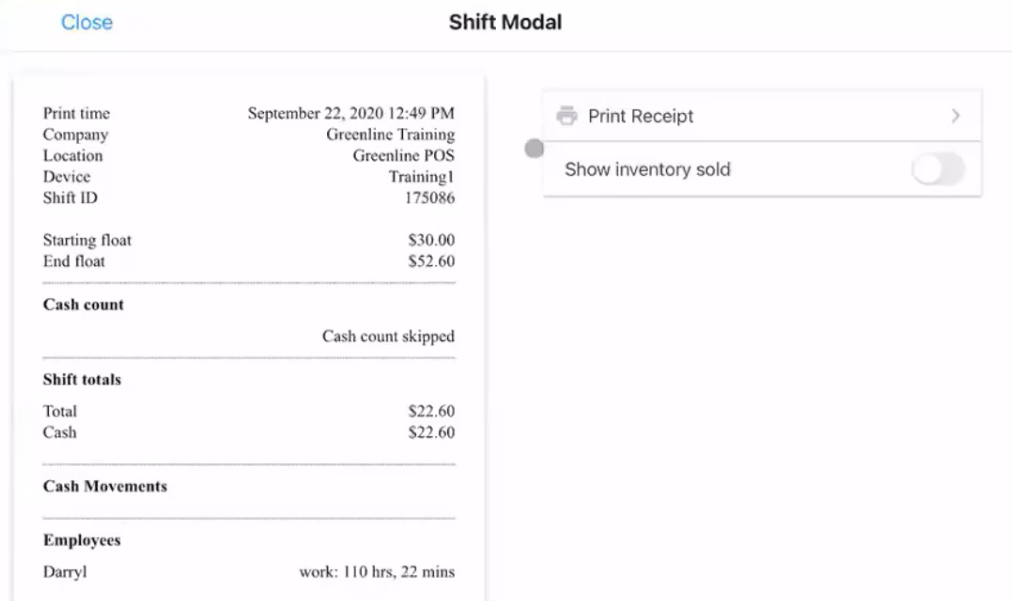The width and height of the screenshot is (1012, 601).
Task: Click the Greenline Training company name
Action: coord(390,134)
